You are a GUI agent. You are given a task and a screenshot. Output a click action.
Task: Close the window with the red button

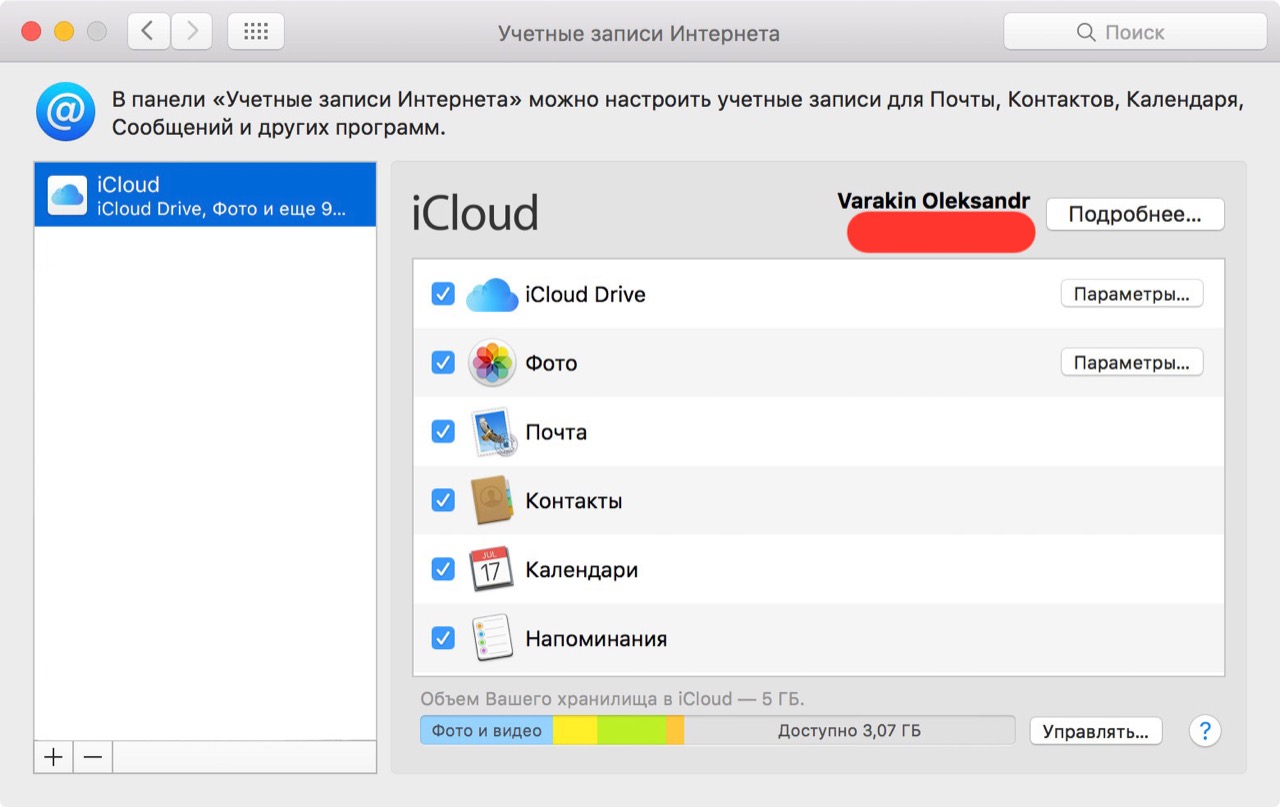(31, 32)
